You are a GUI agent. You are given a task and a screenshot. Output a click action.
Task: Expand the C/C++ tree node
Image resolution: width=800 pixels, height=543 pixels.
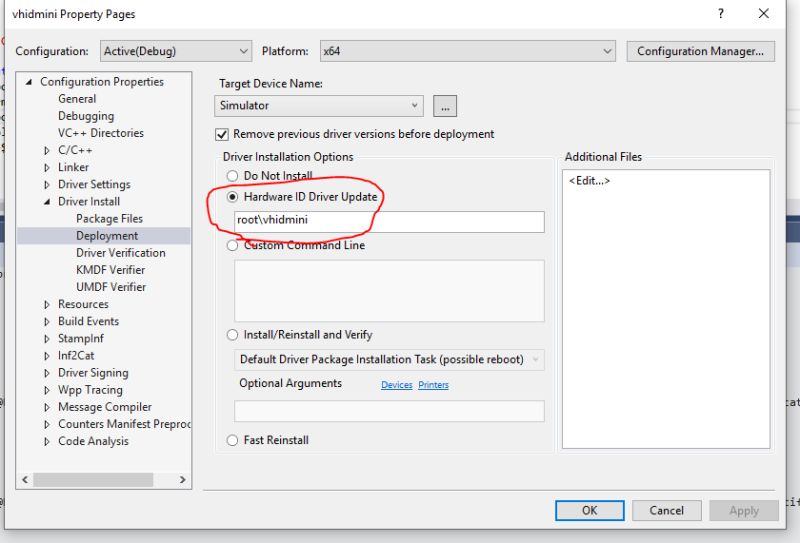[x=47, y=151]
